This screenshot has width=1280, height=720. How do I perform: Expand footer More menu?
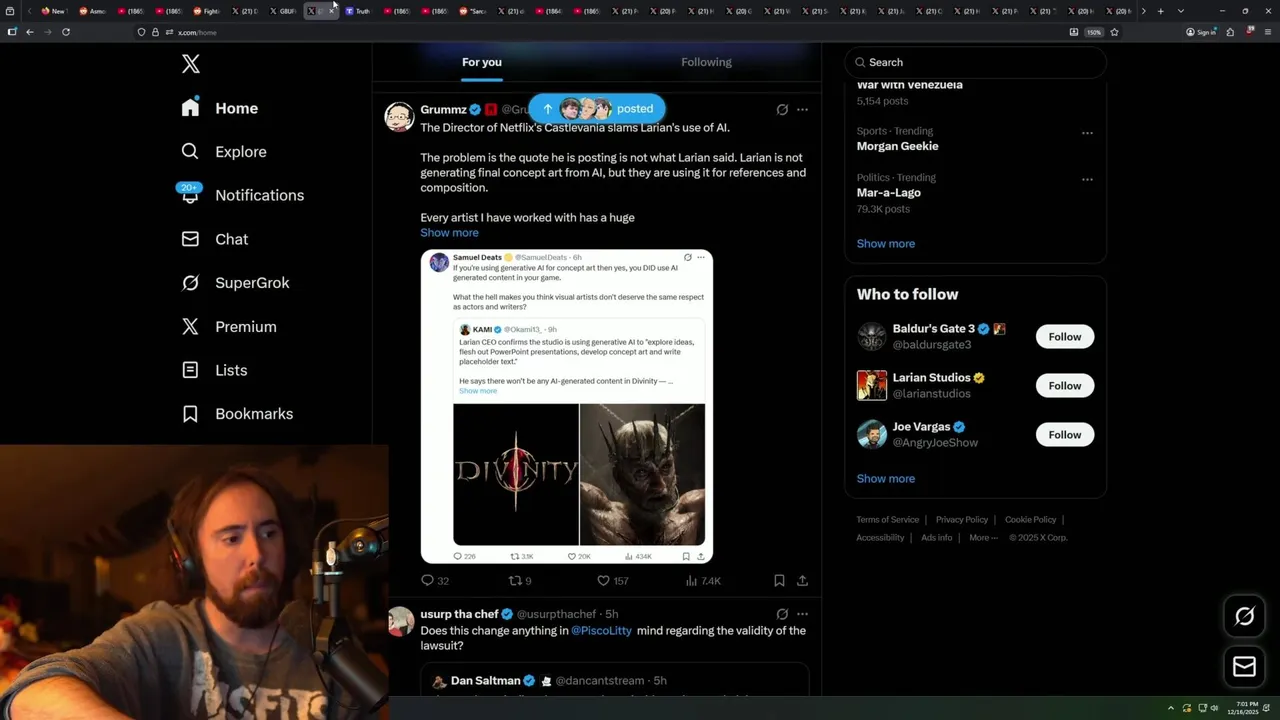[x=982, y=538]
